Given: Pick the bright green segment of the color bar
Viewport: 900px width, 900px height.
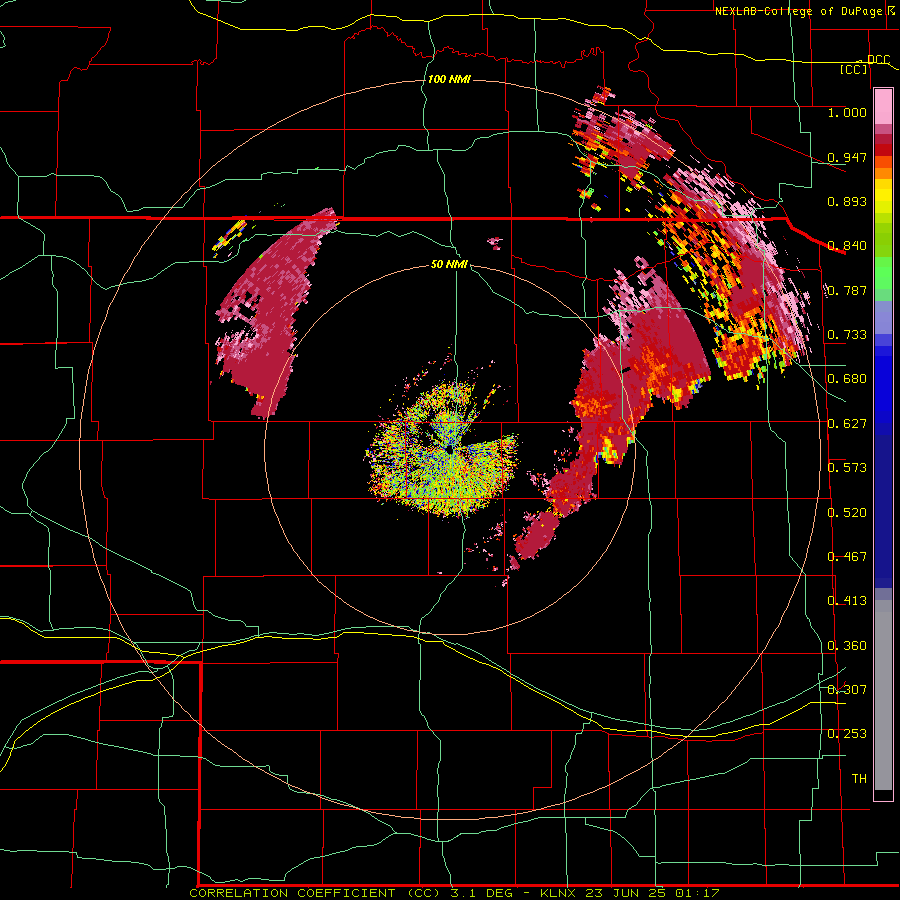Looking at the screenshot, I should 883,274.
